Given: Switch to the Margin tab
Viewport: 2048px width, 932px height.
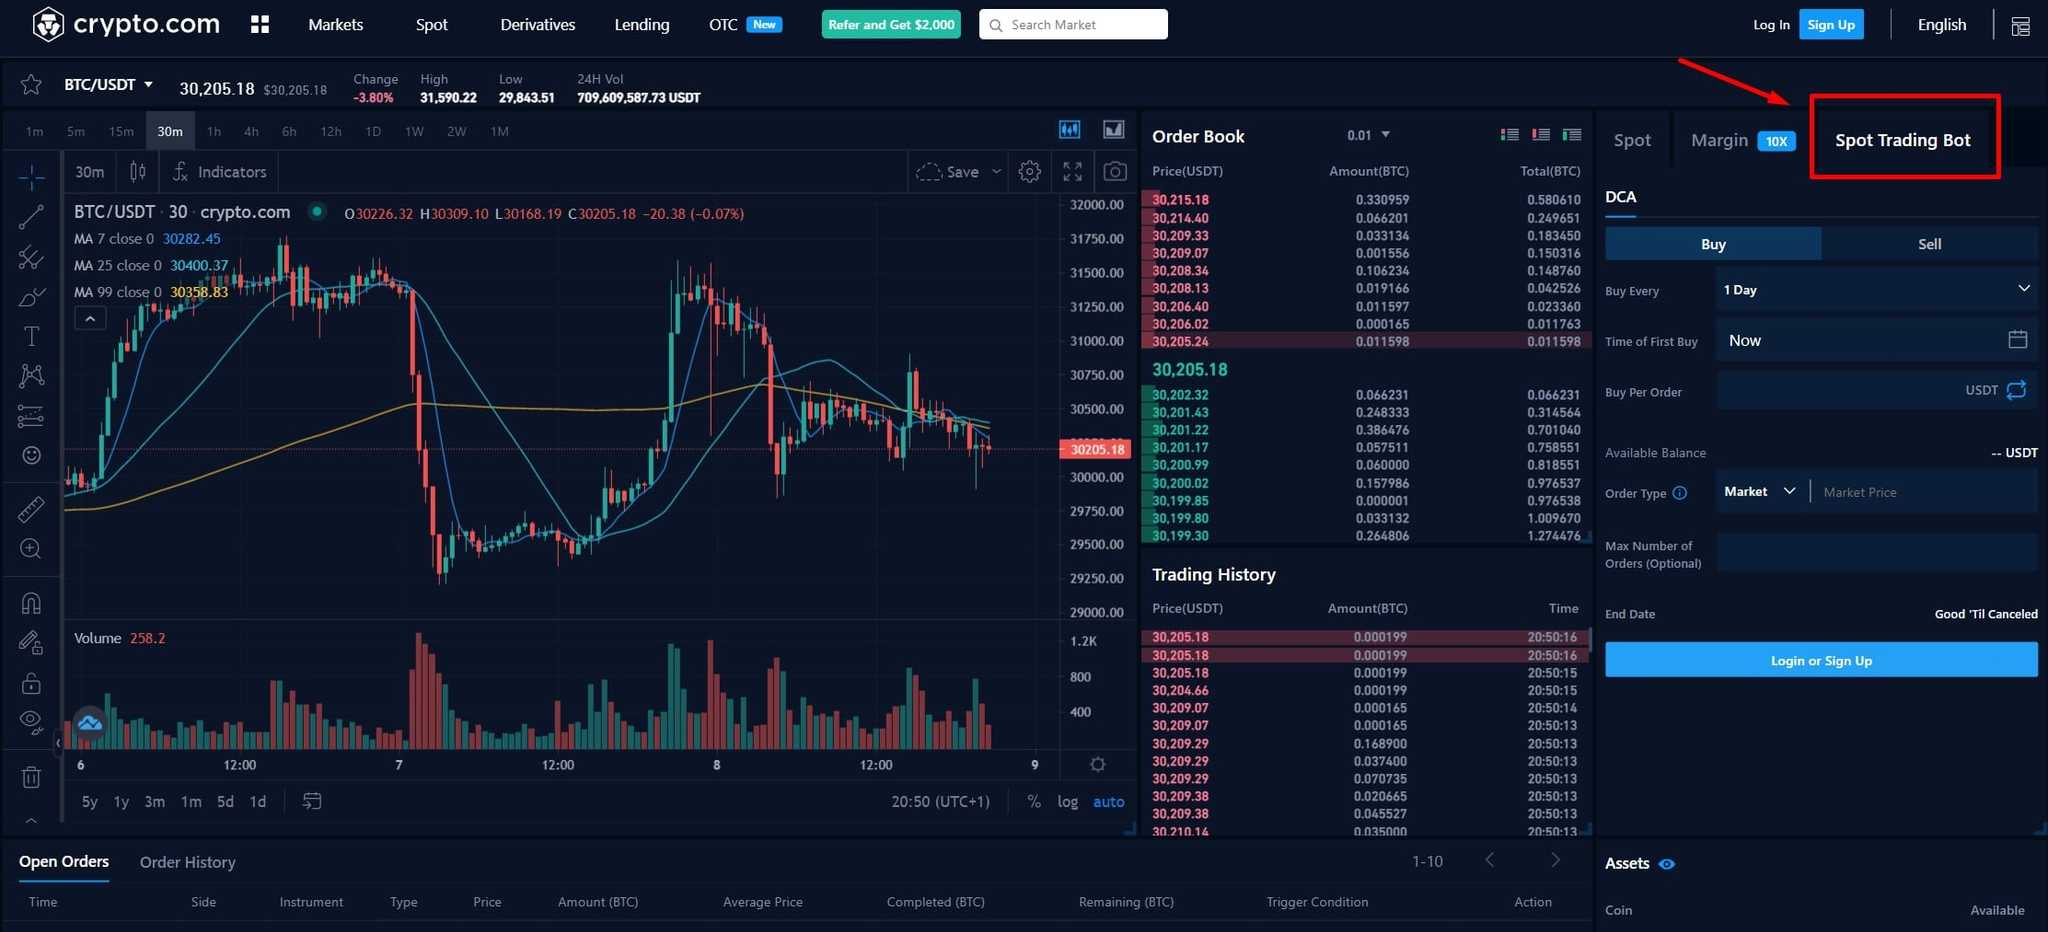Looking at the screenshot, I should click(x=1743, y=141).
